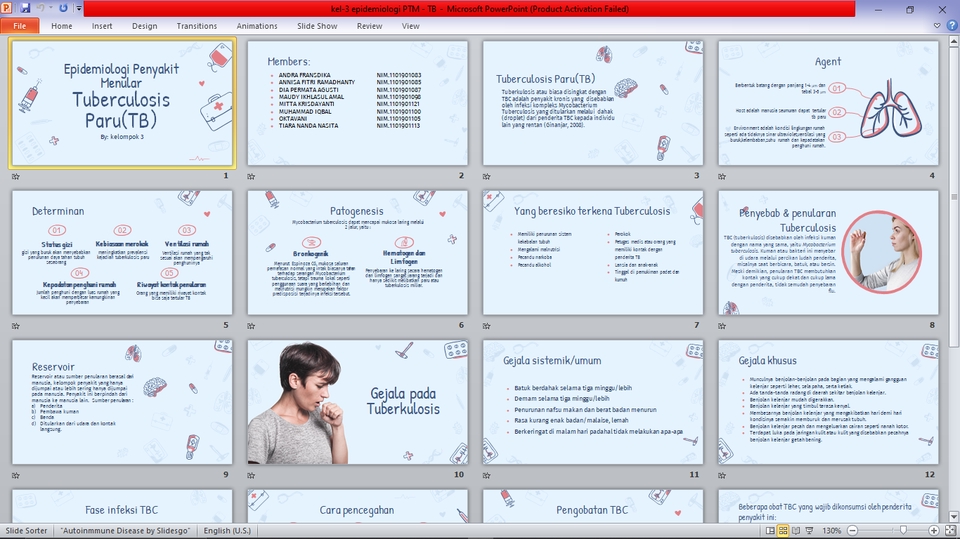Preview animation star under slide 3
This screenshot has height=539, width=960.
(x=486, y=176)
